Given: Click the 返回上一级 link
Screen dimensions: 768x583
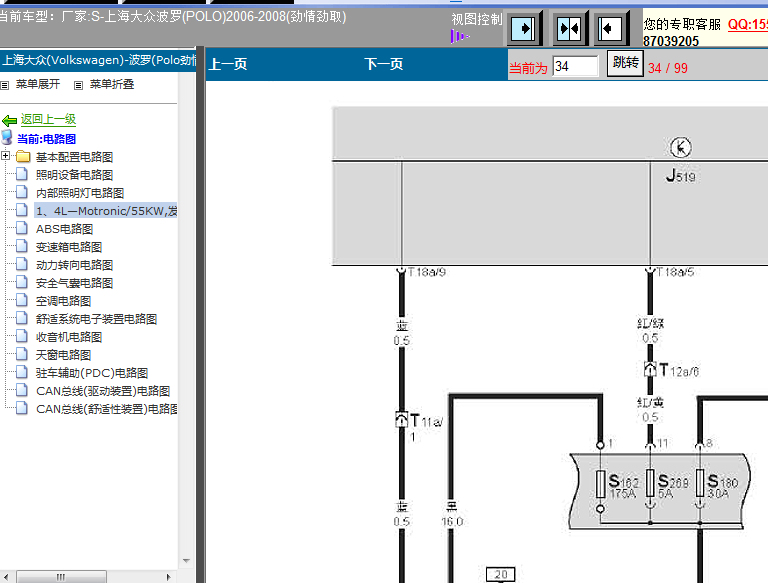Looking at the screenshot, I should (x=48, y=119).
